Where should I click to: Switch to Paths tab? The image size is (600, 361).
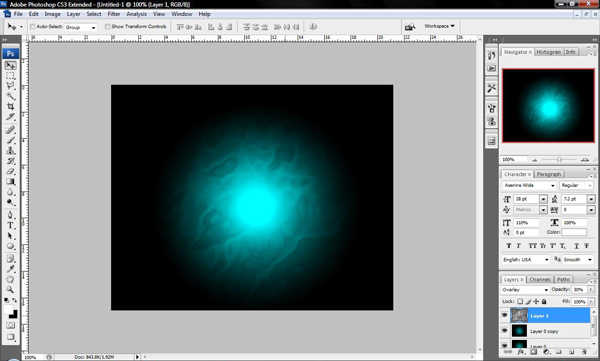pos(563,279)
